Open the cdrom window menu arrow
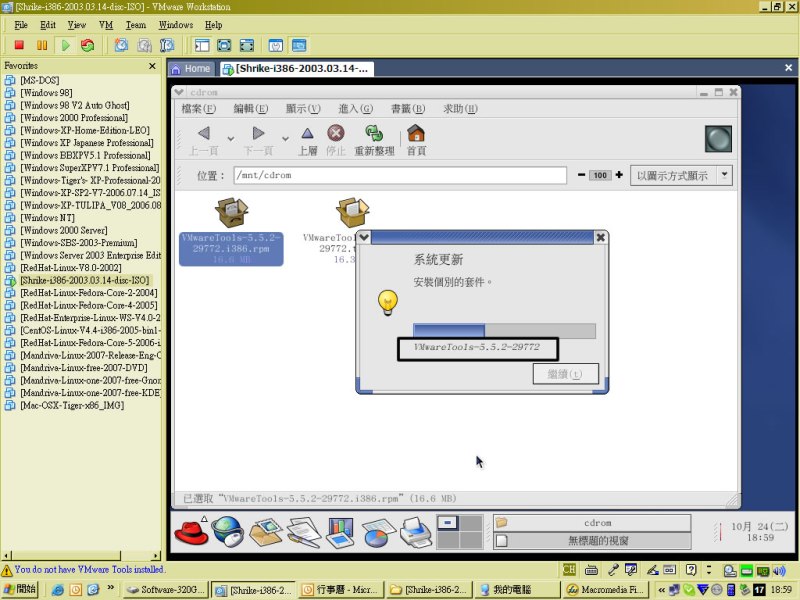Viewport: 800px width, 600px height. (x=179, y=92)
